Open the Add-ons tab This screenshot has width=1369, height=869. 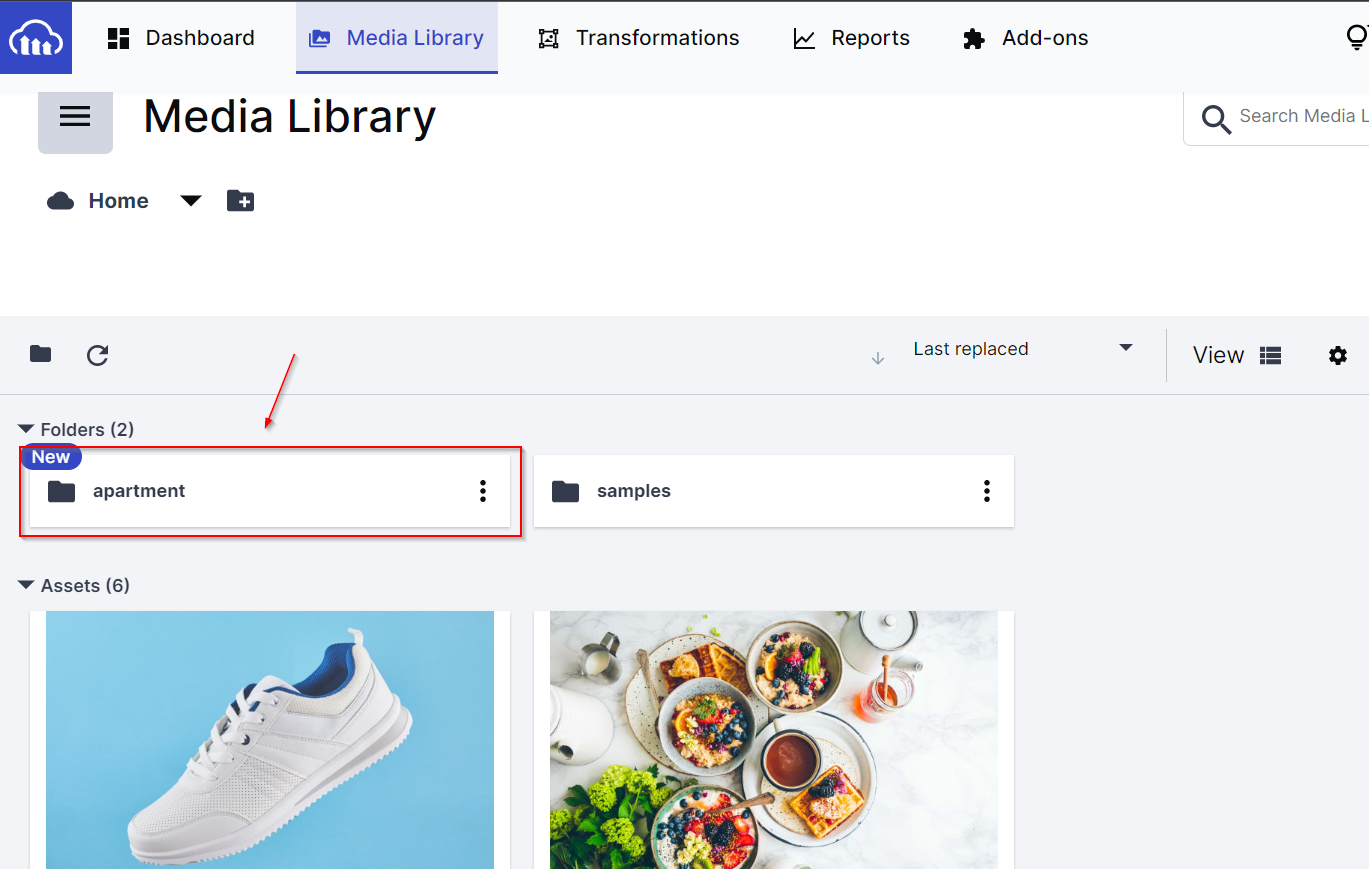coord(1025,38)
